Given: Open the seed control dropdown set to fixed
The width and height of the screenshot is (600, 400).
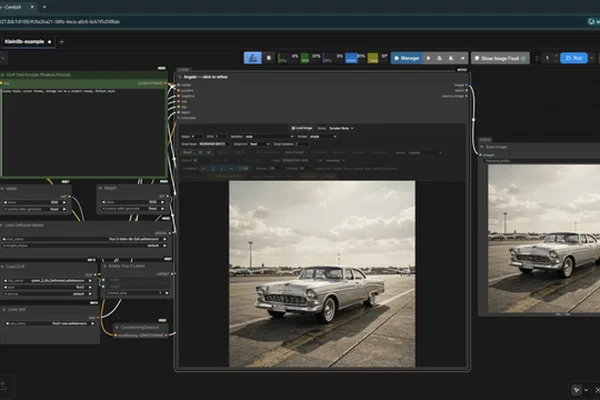Looking at the screenshot, I should pyautogui.click(x=259, y=144).
